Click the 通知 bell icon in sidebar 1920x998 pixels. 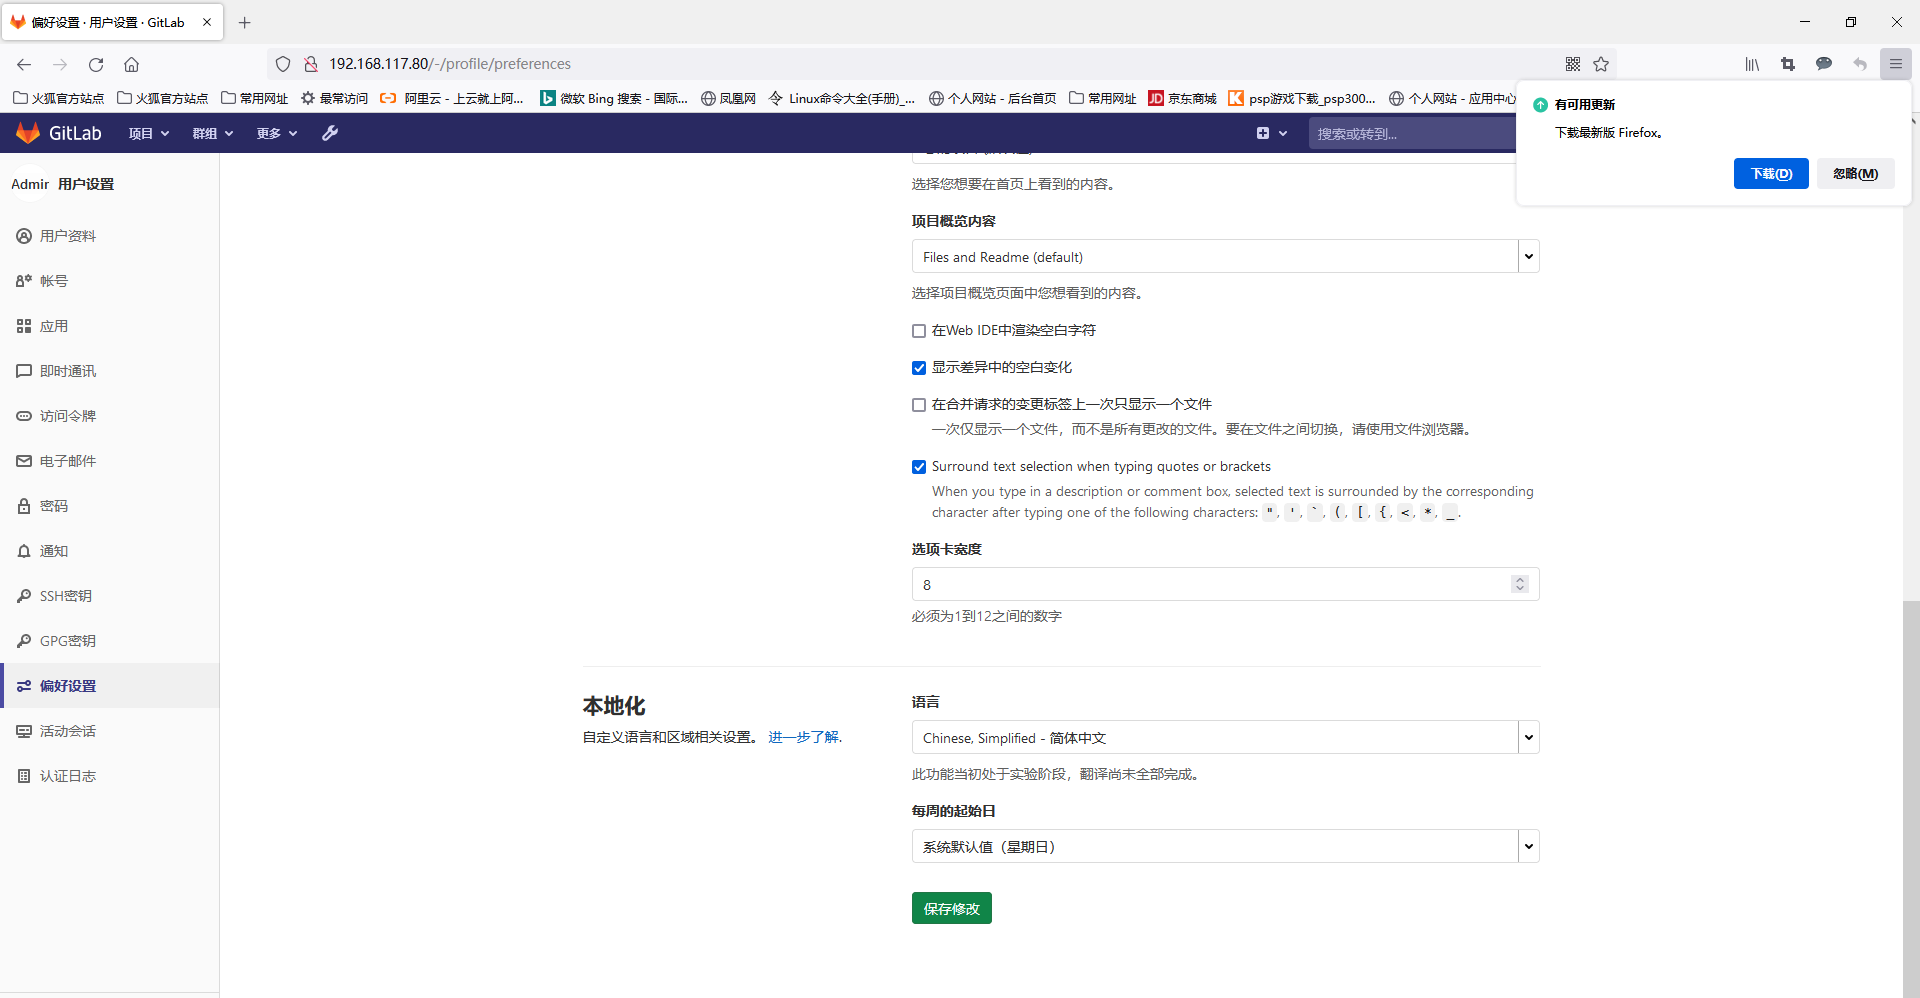(24, 551)
